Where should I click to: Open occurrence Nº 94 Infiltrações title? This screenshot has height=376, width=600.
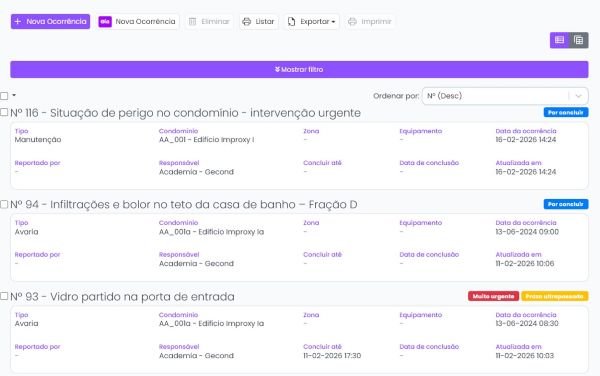point(184,205)
